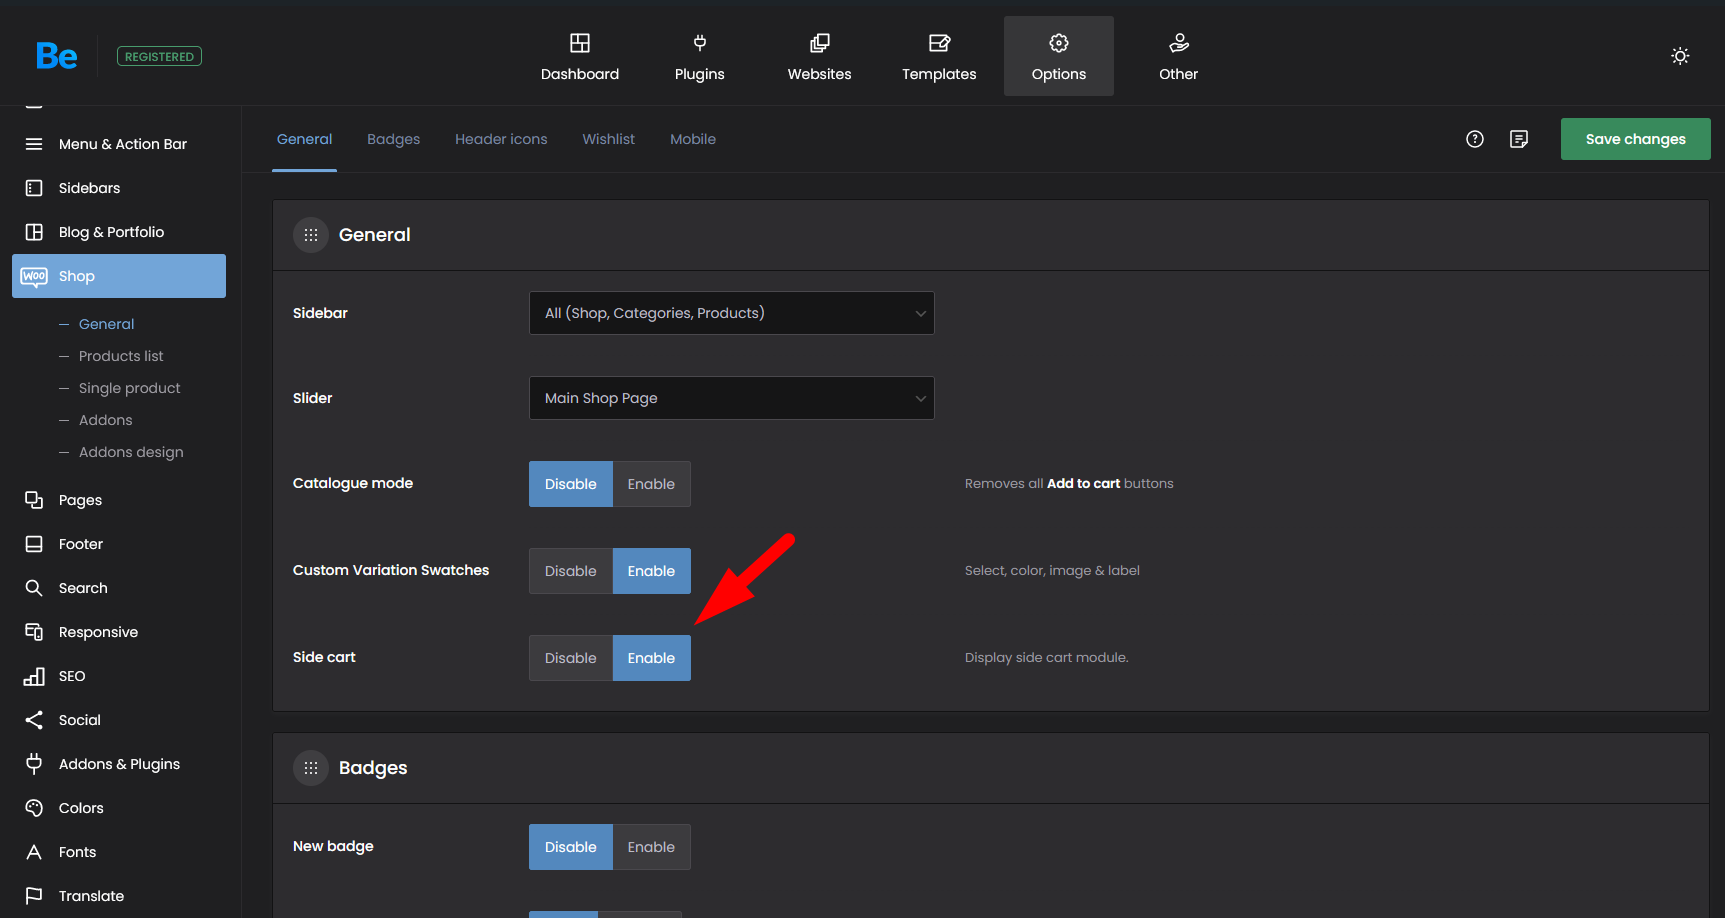Click the Pages icon
This screenshot has width=1725, height=918.
pos(34,500)
